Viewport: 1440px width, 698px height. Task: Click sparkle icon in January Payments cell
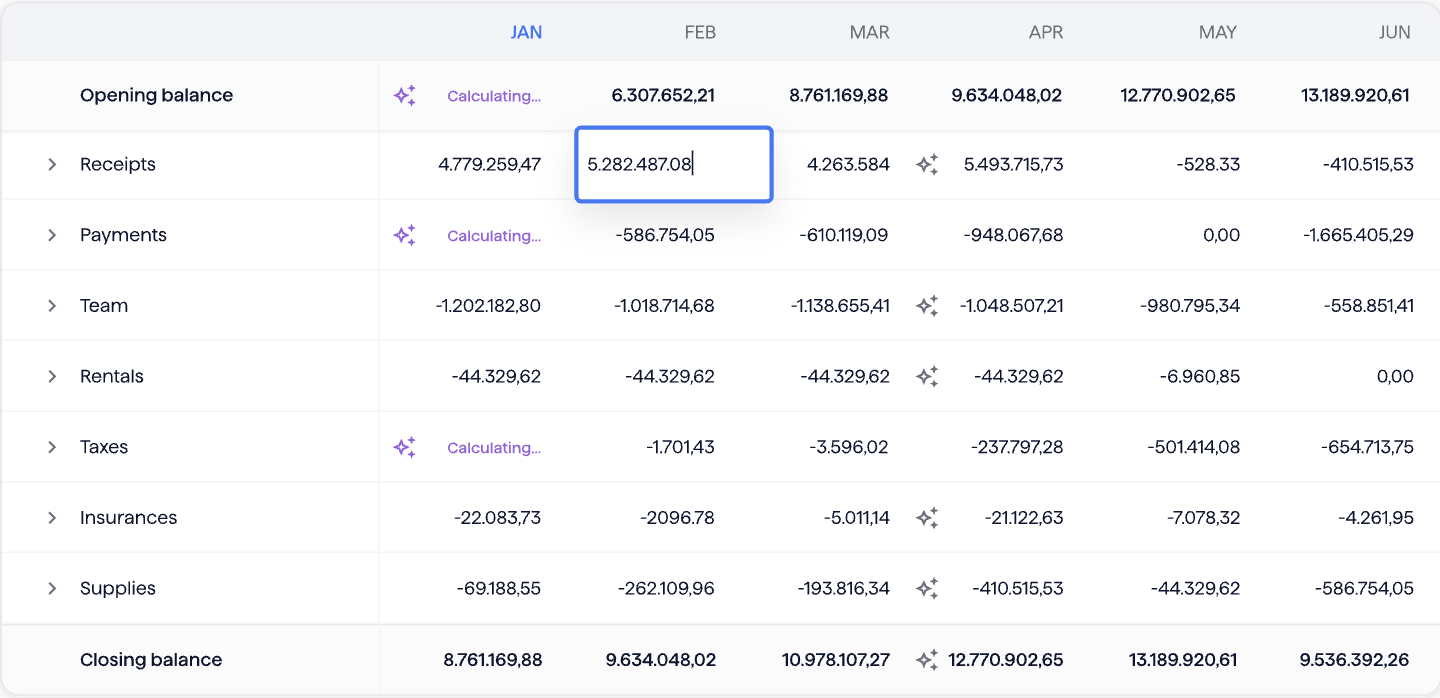[x=404, y=236]
